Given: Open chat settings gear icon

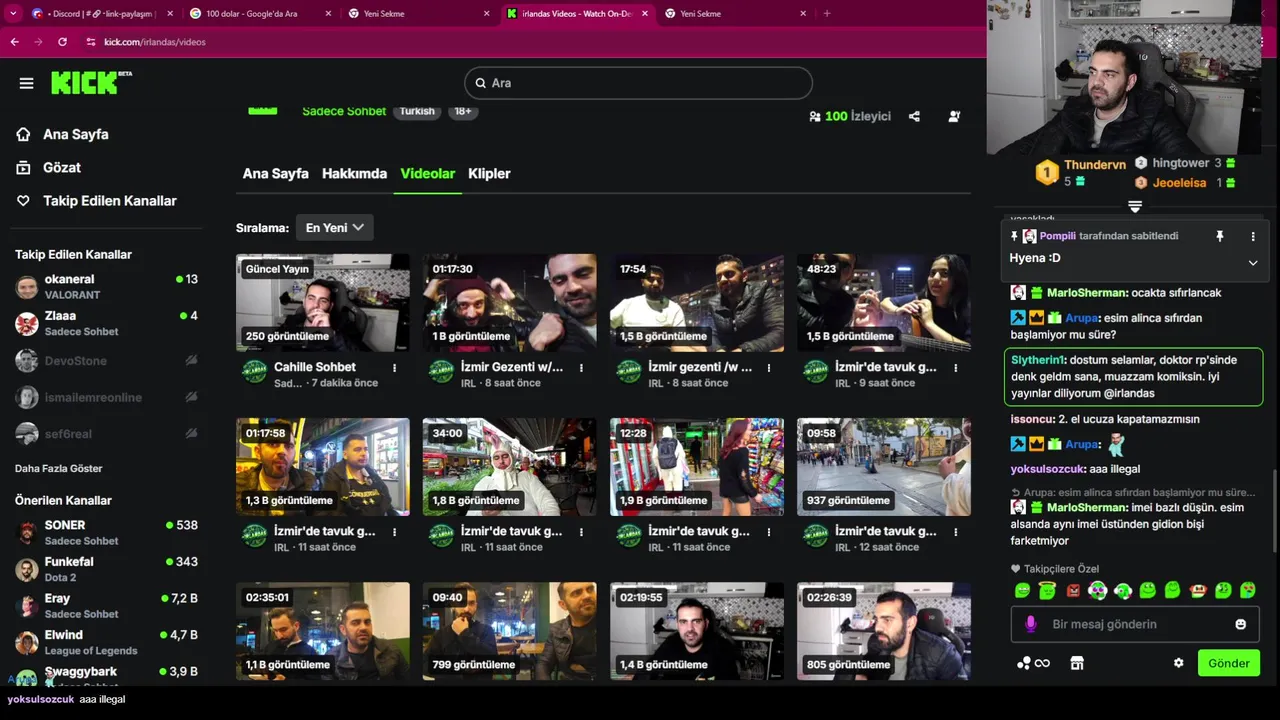Looking at the screenshot, I should pos(1178,663).
